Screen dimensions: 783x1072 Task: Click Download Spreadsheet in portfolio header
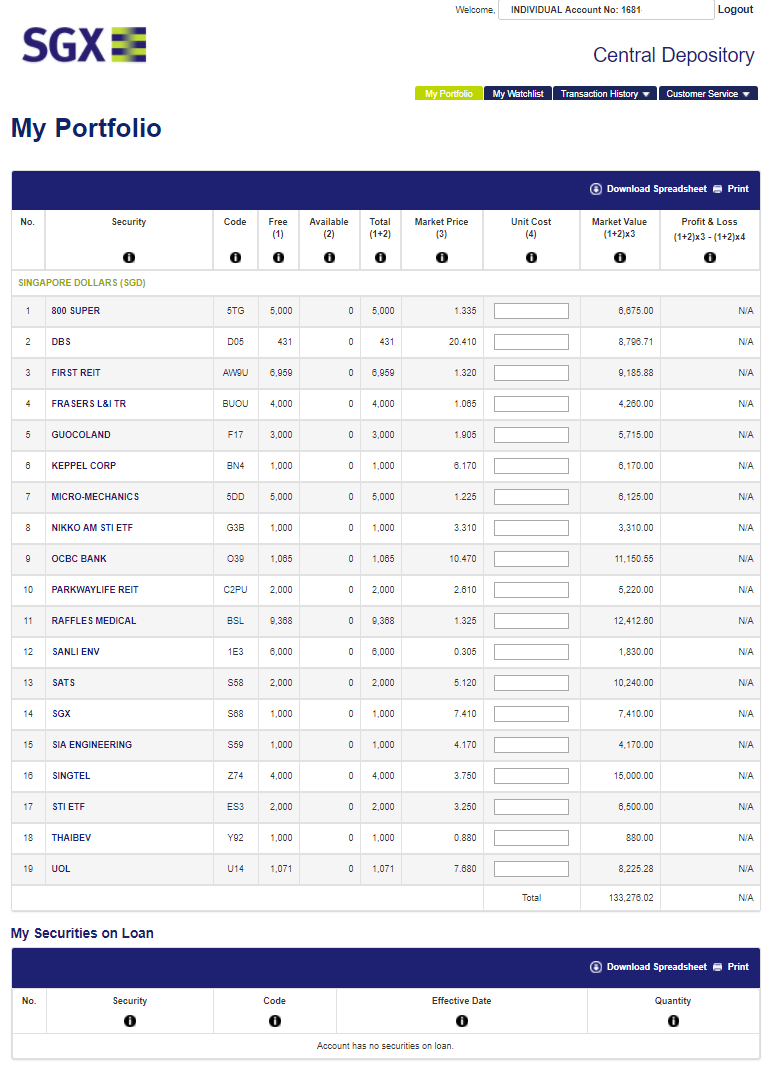656,189
